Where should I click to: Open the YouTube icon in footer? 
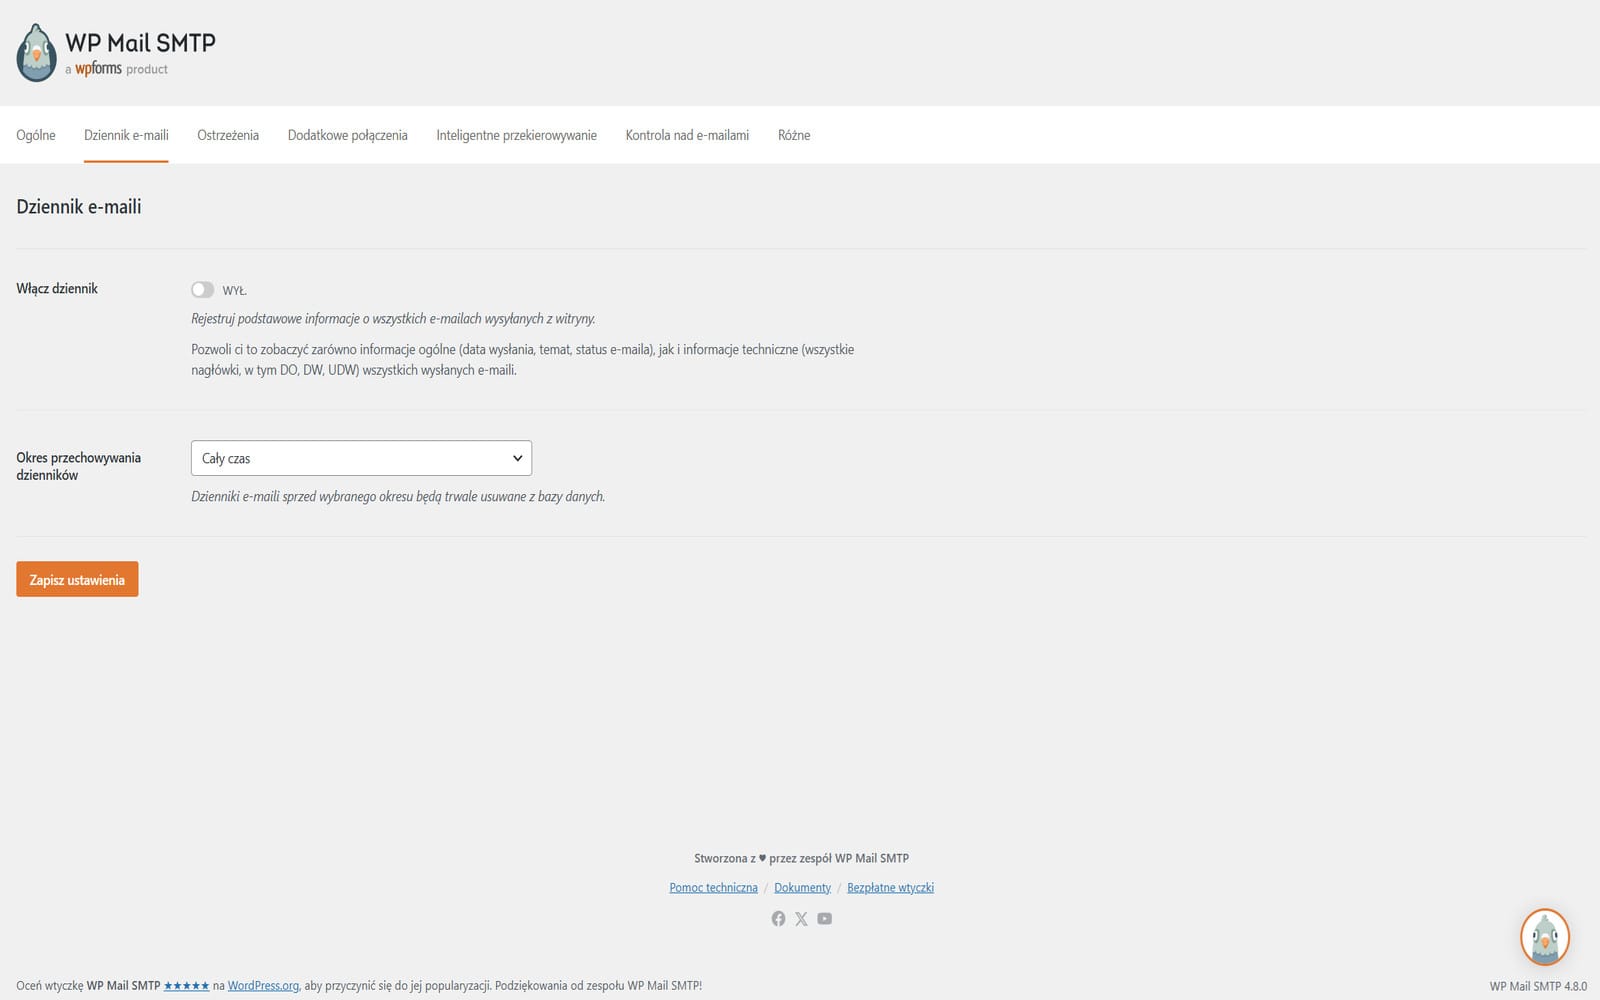coord(824,918)
